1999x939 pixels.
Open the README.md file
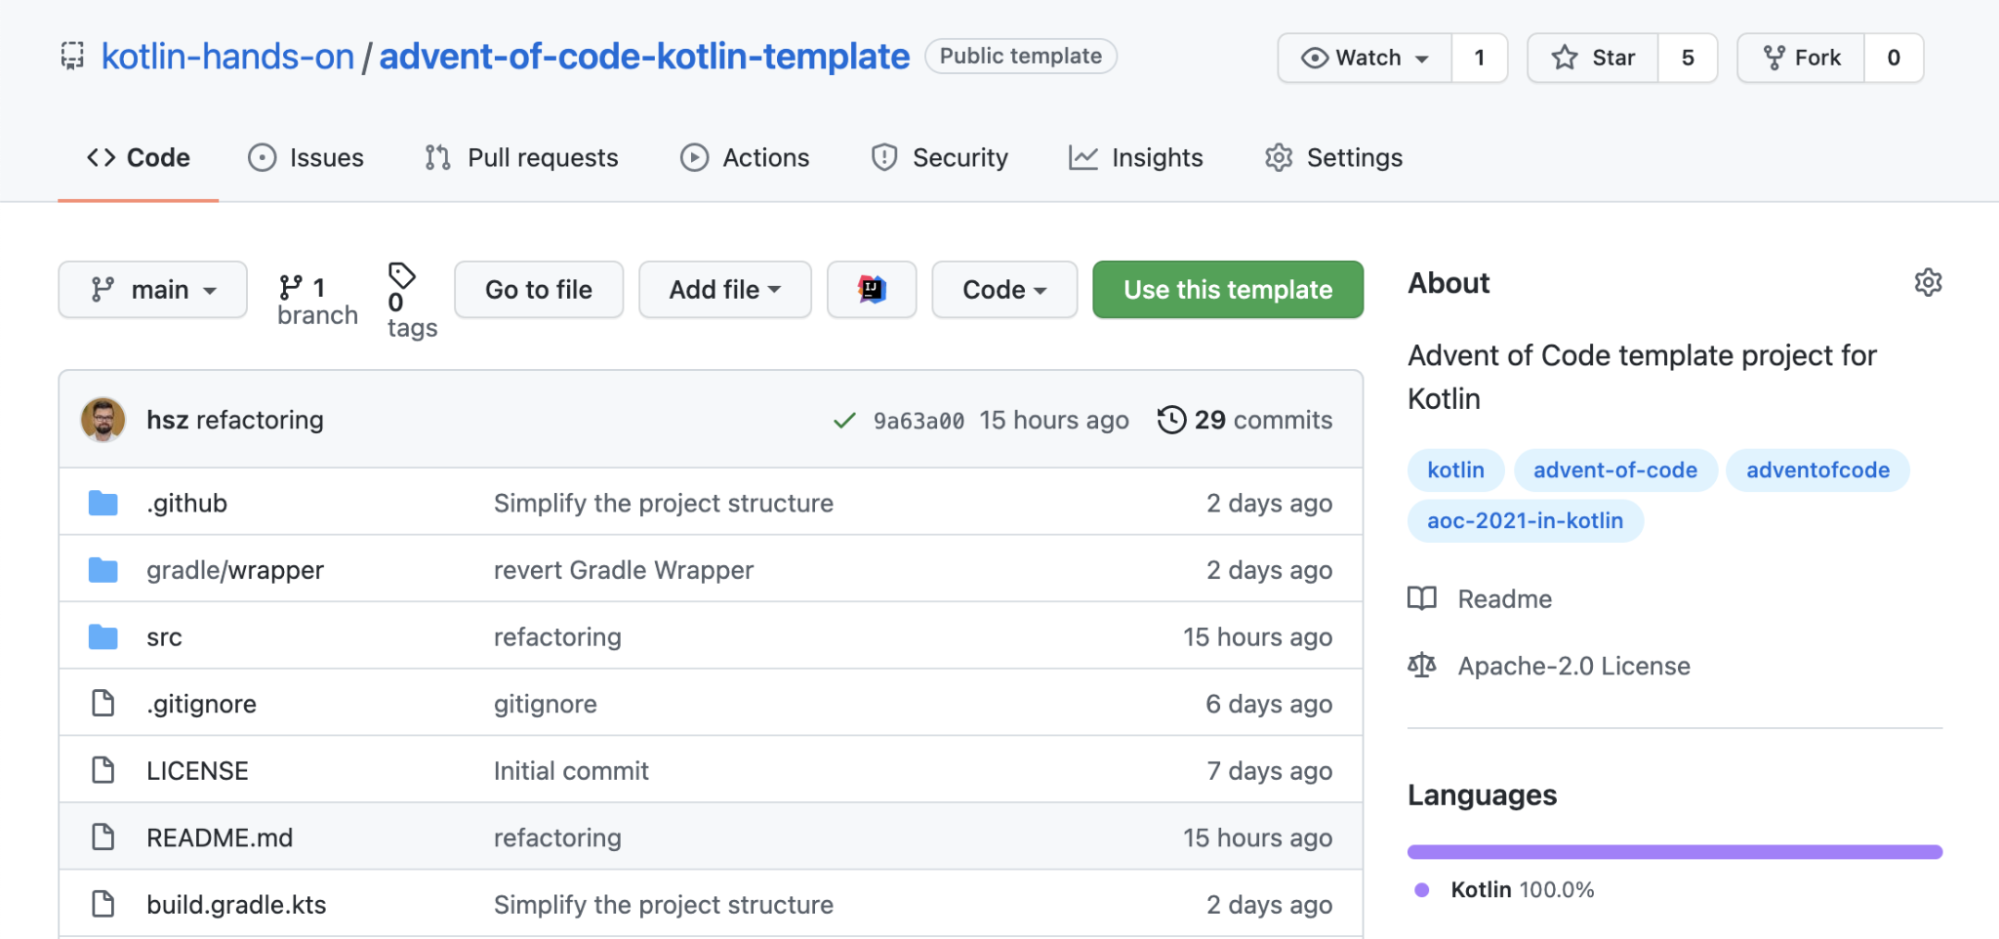tap(219, 838)
